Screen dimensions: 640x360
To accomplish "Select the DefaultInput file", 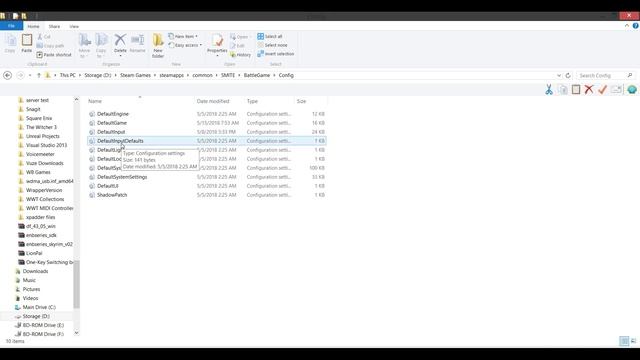I will click(x=111, y=132).
